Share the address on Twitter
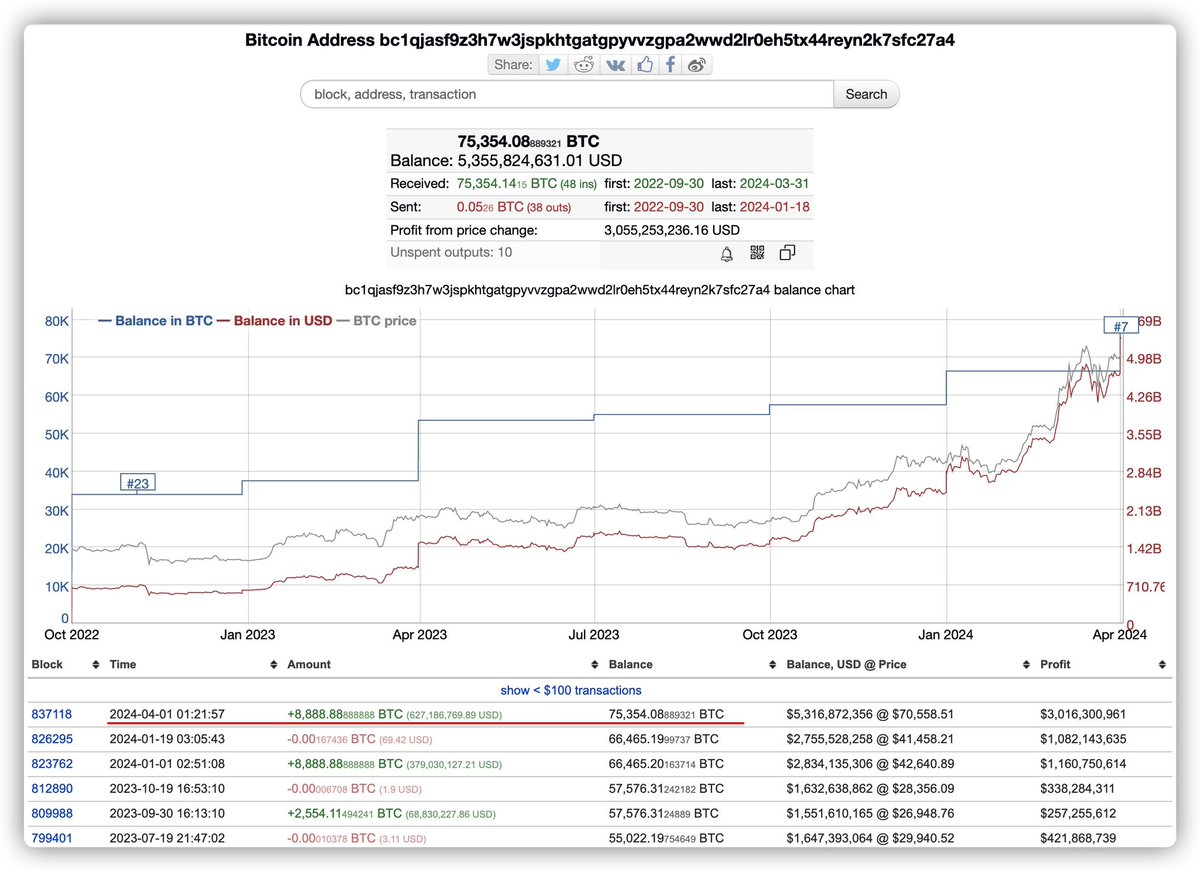 (x=553, y=65)
